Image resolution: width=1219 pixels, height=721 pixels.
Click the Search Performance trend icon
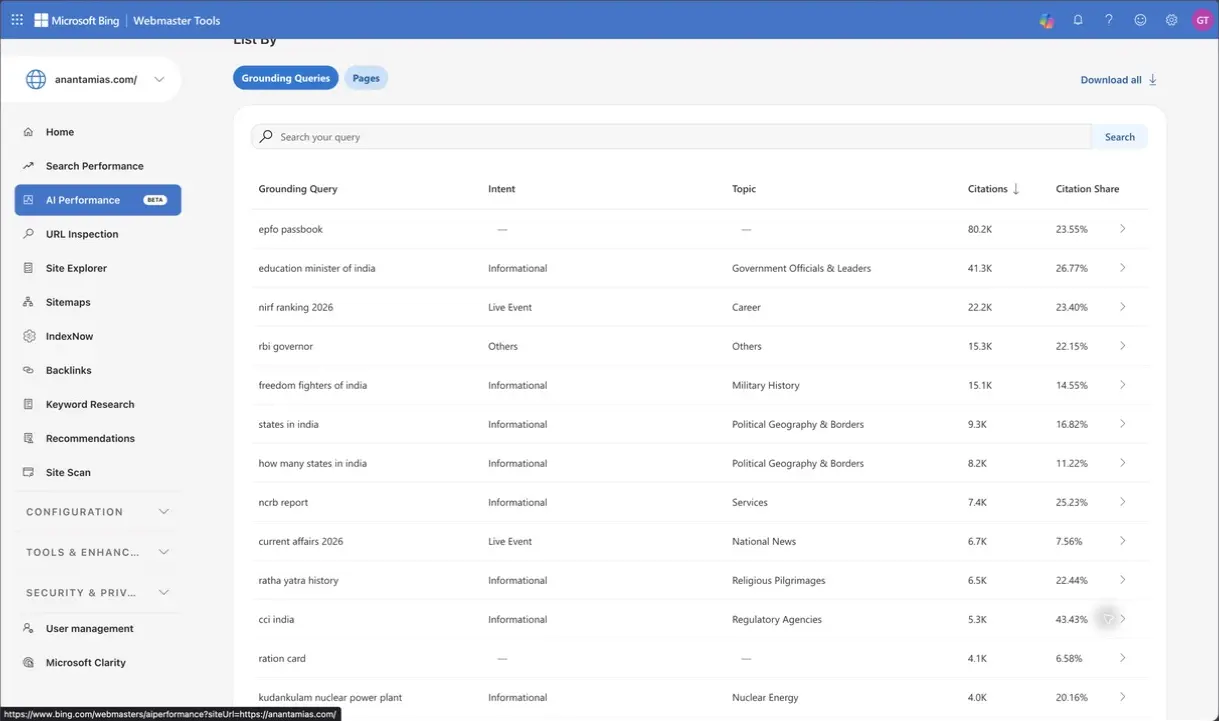coord(28,166)
